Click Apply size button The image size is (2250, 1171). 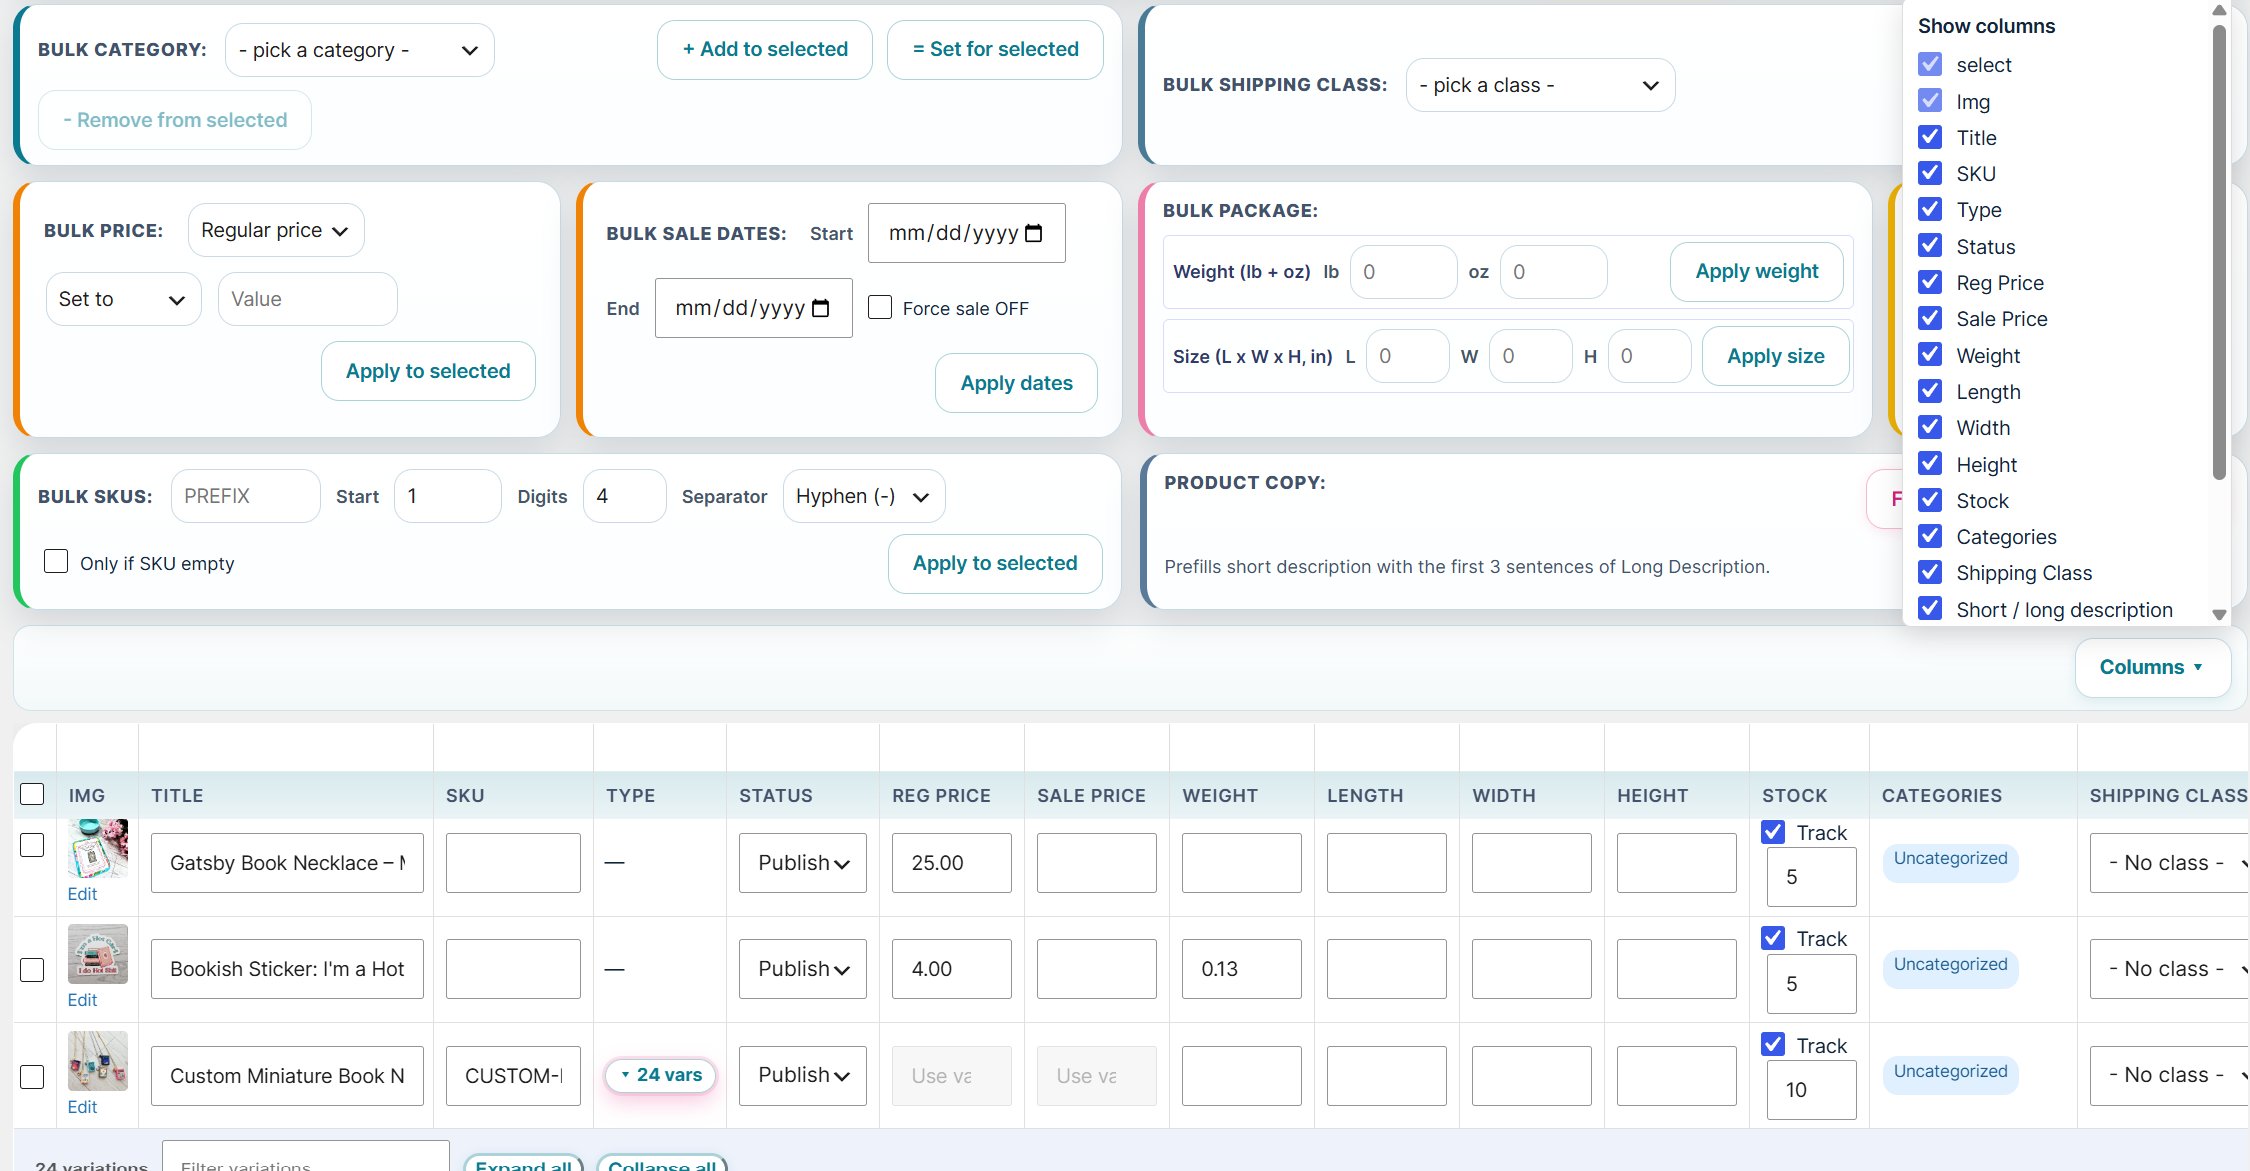click(1776, 356)
